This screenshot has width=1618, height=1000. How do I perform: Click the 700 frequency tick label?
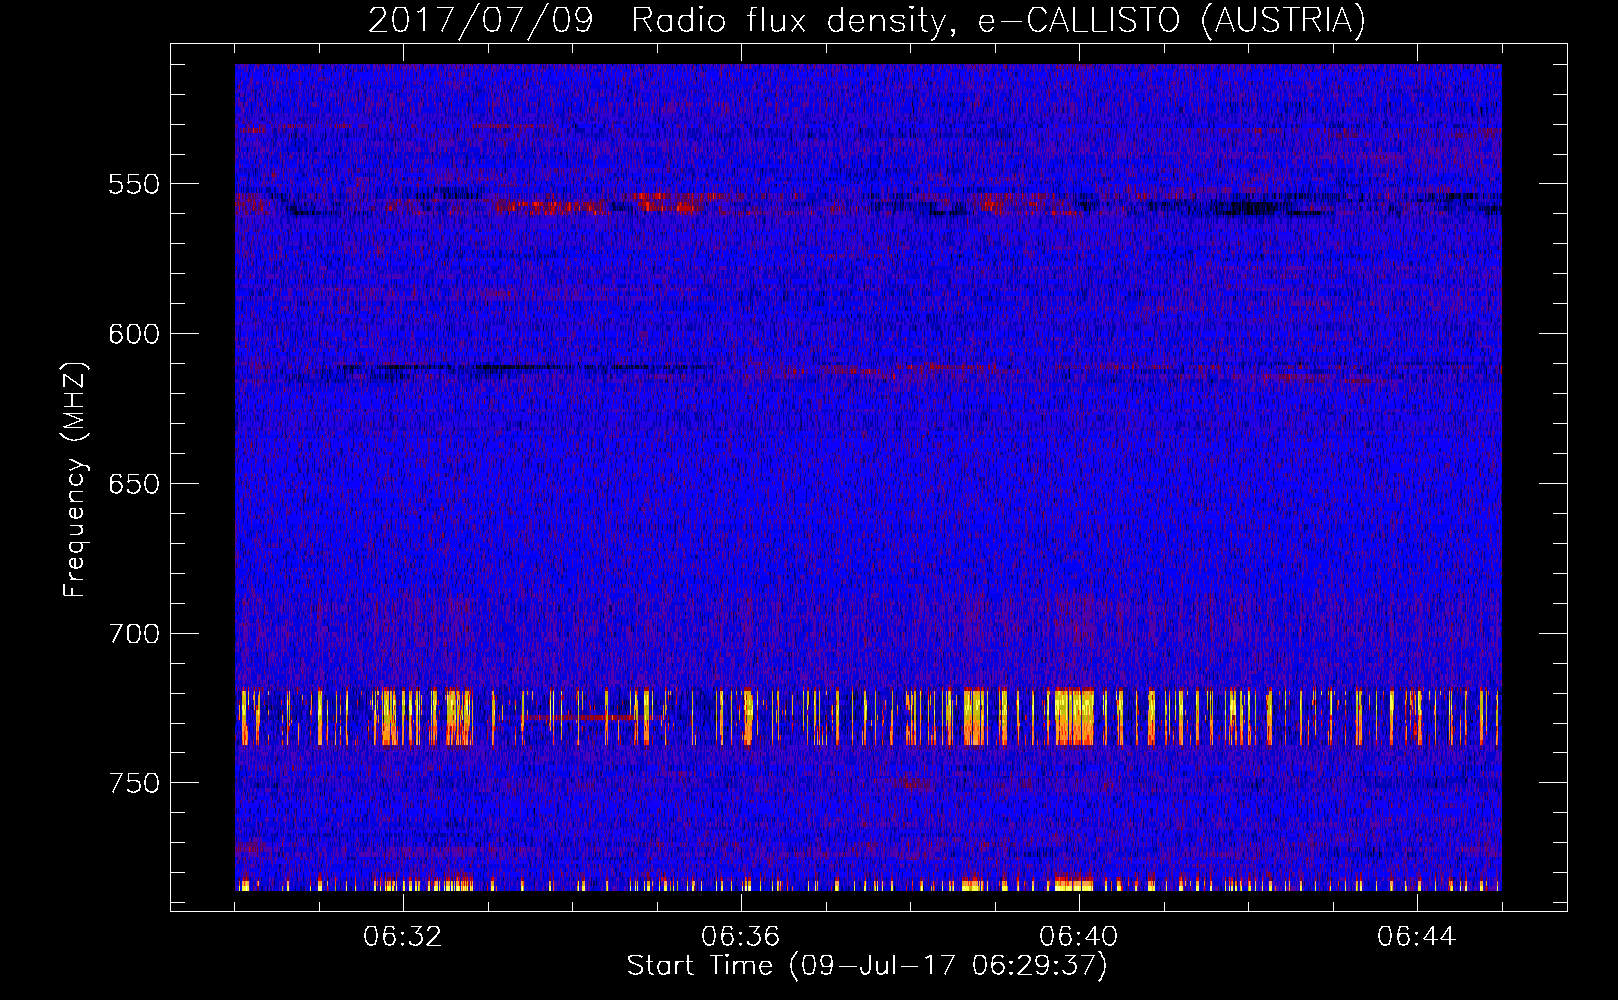[x=133, y=634]
